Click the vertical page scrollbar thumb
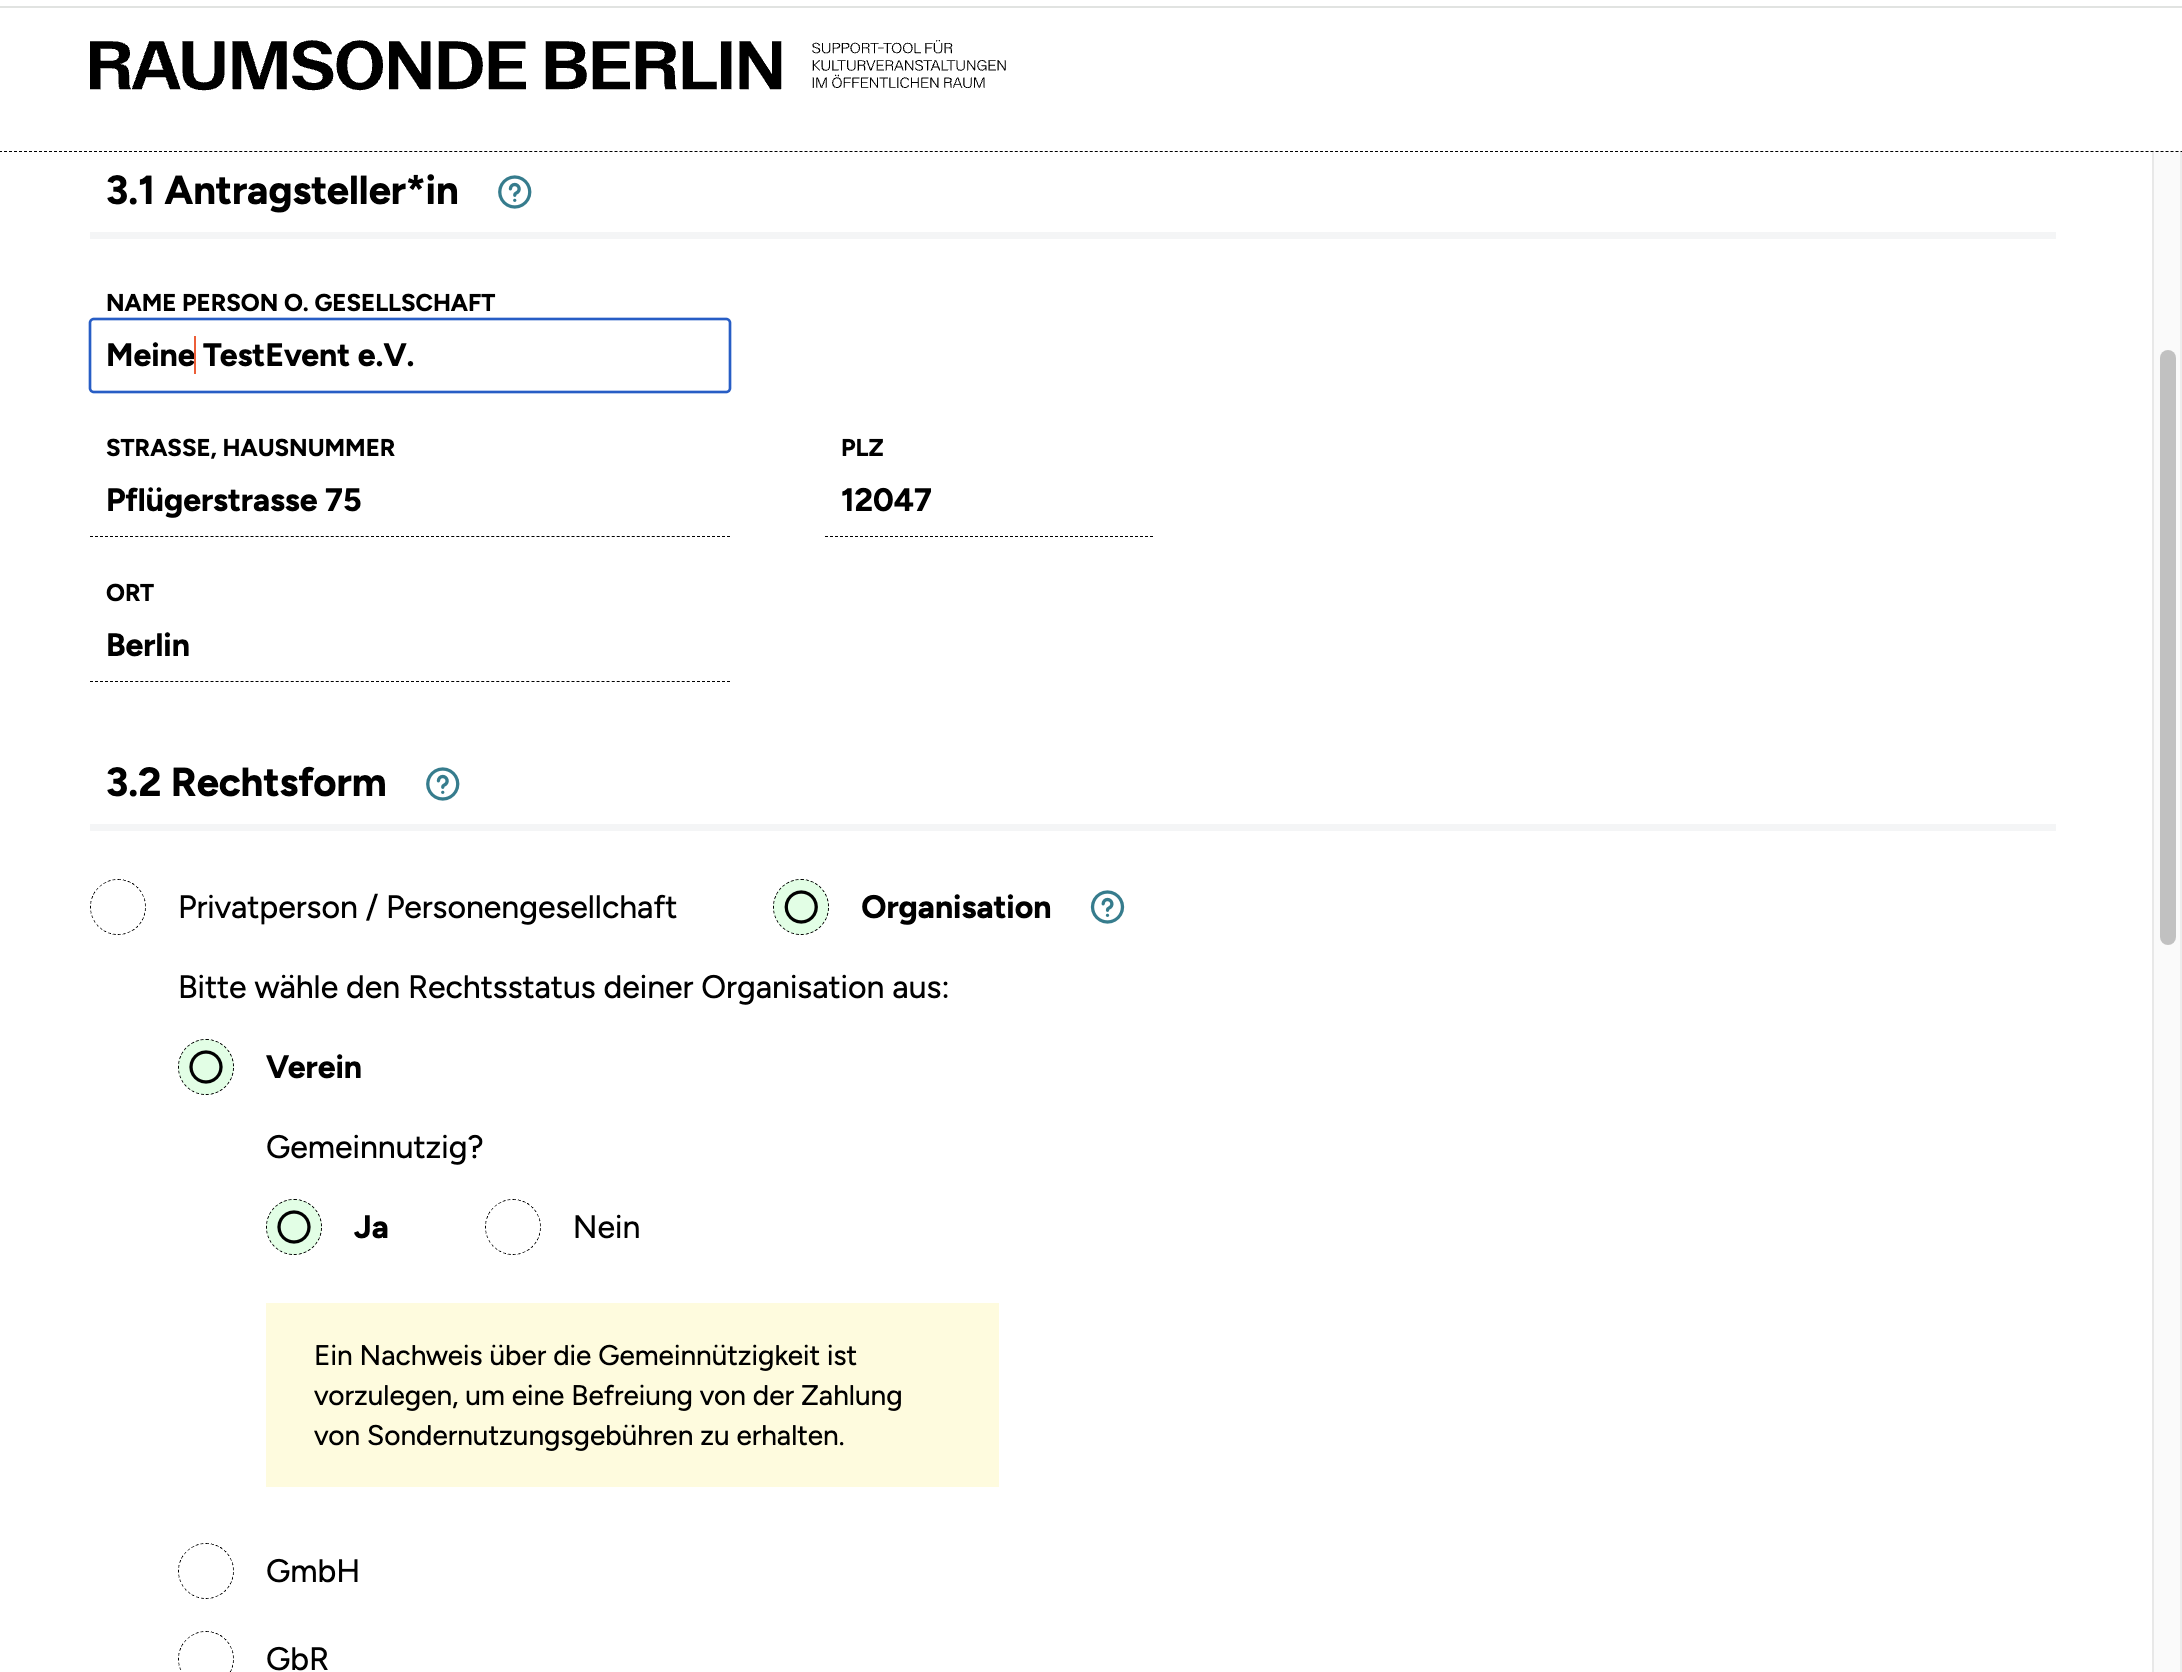 [x=2167, y=646]
